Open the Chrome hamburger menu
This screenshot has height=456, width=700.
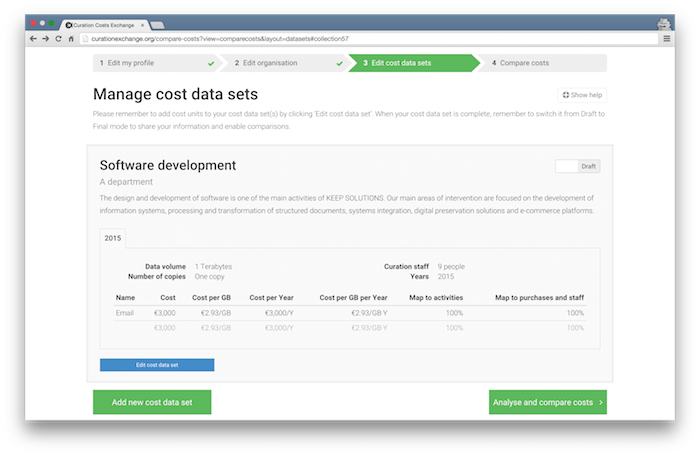[667, 39]
